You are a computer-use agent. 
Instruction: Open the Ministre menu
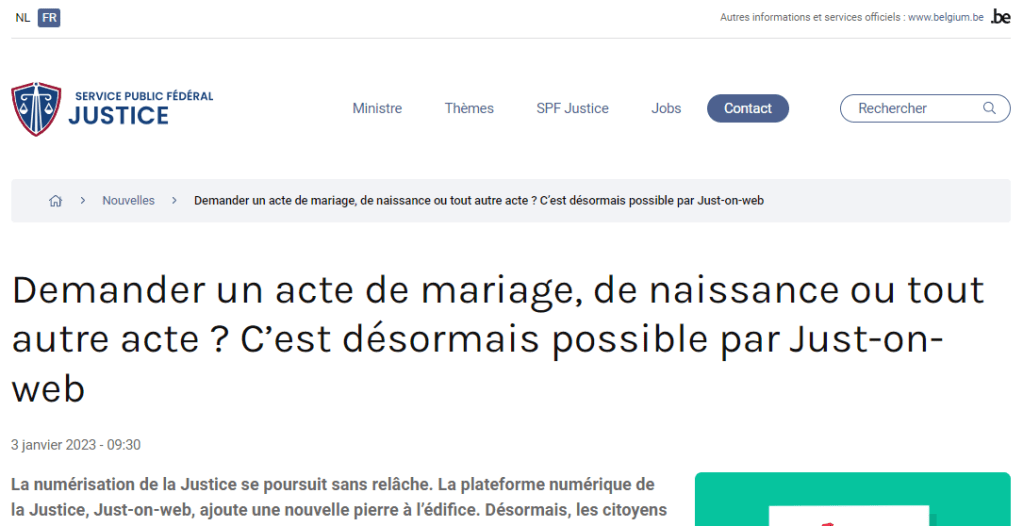coord(377,108)
